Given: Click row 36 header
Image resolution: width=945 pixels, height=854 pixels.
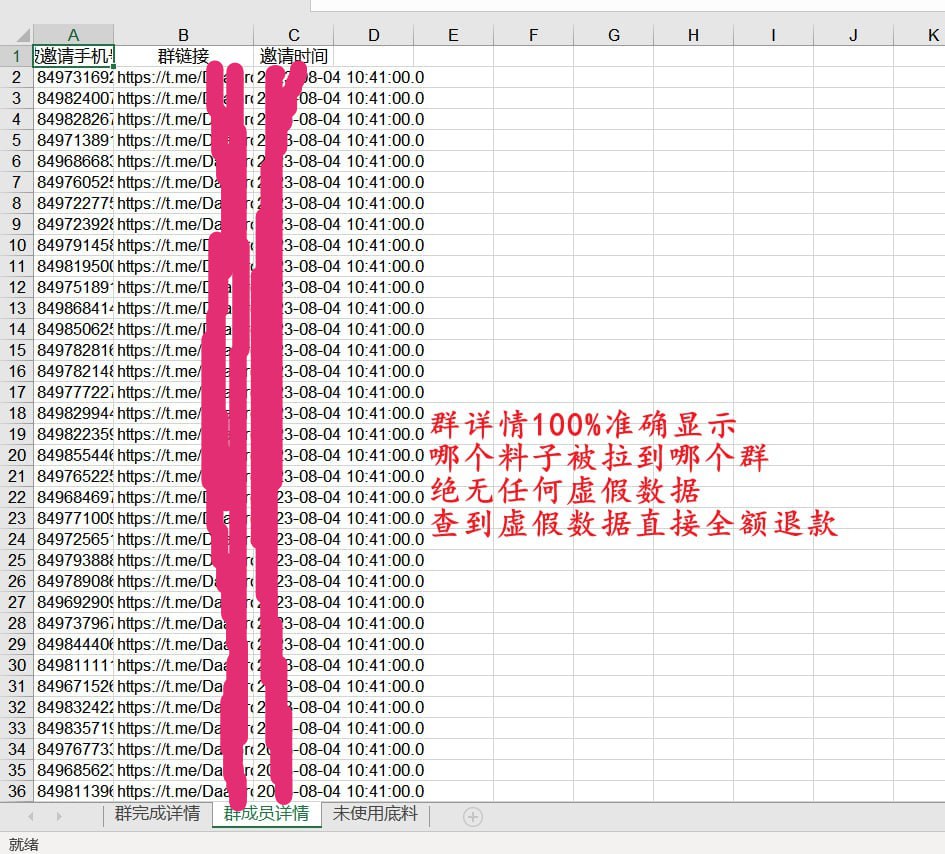Looking at the screenshot, I should click(16, 791).
